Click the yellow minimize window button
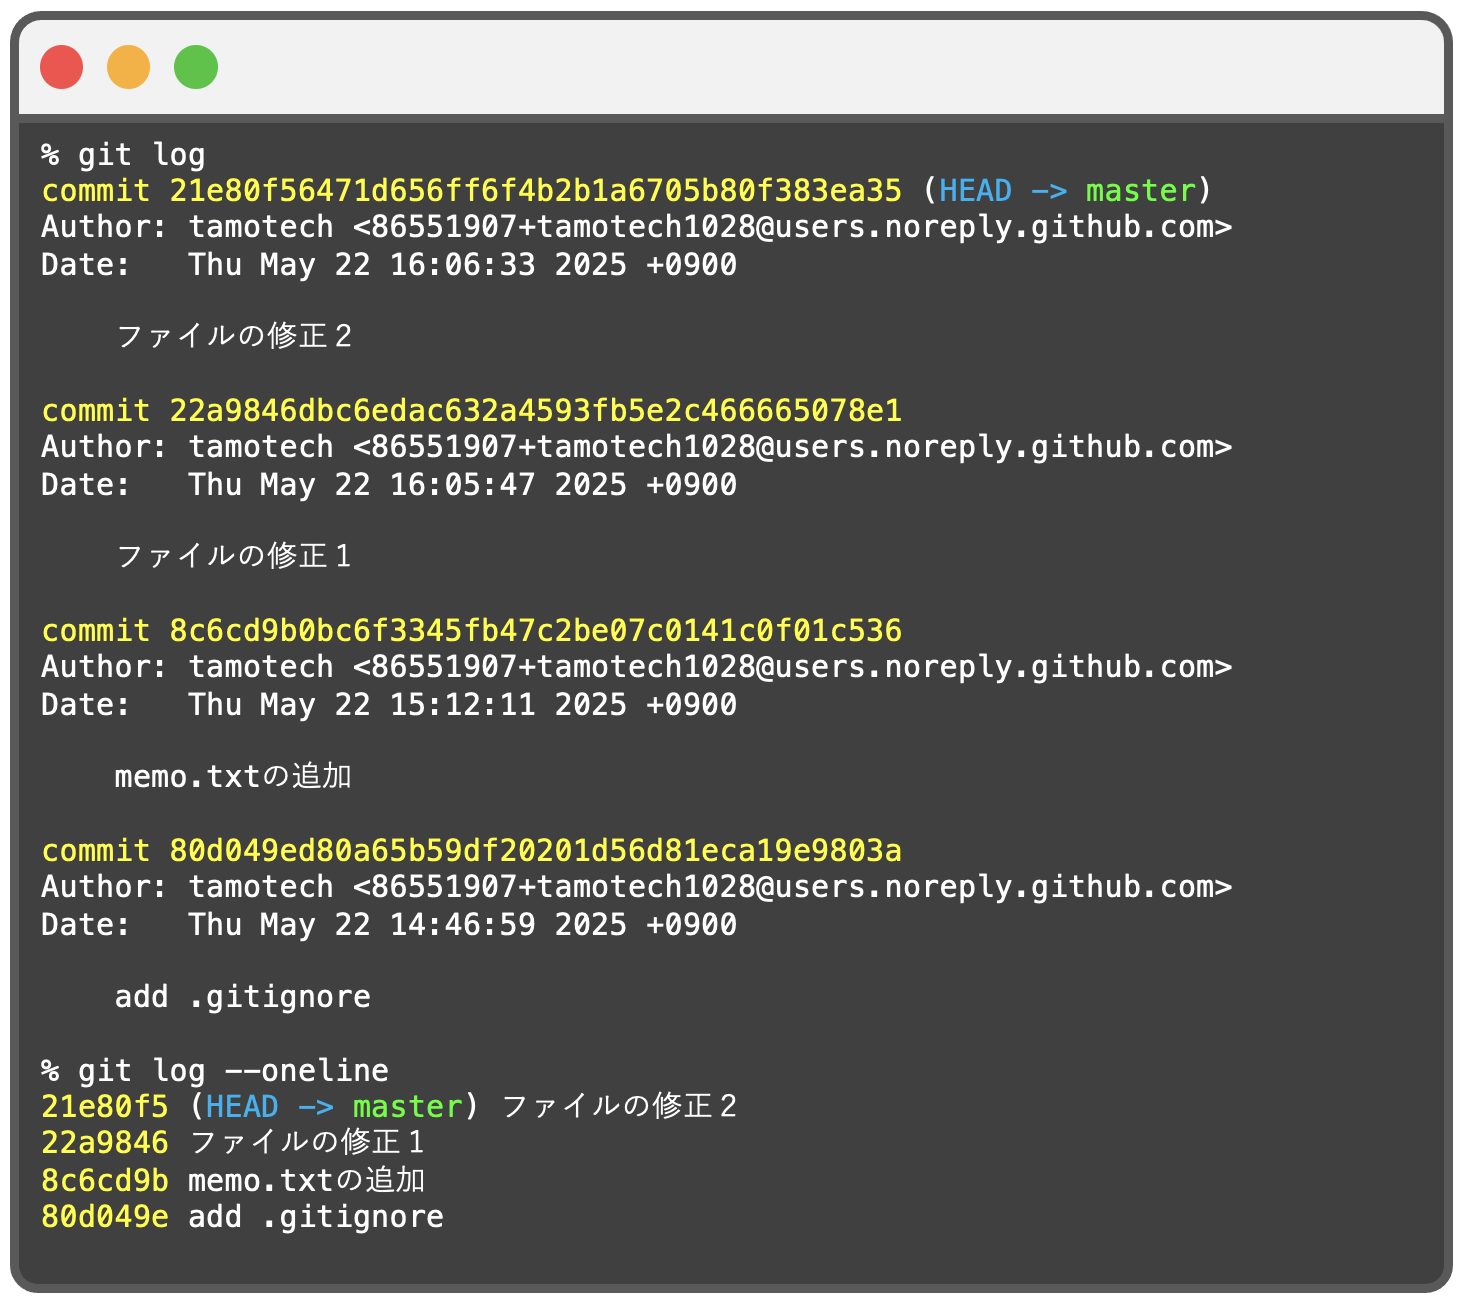The width and height of the screenshot is (1466, 1306). [128, 66]
